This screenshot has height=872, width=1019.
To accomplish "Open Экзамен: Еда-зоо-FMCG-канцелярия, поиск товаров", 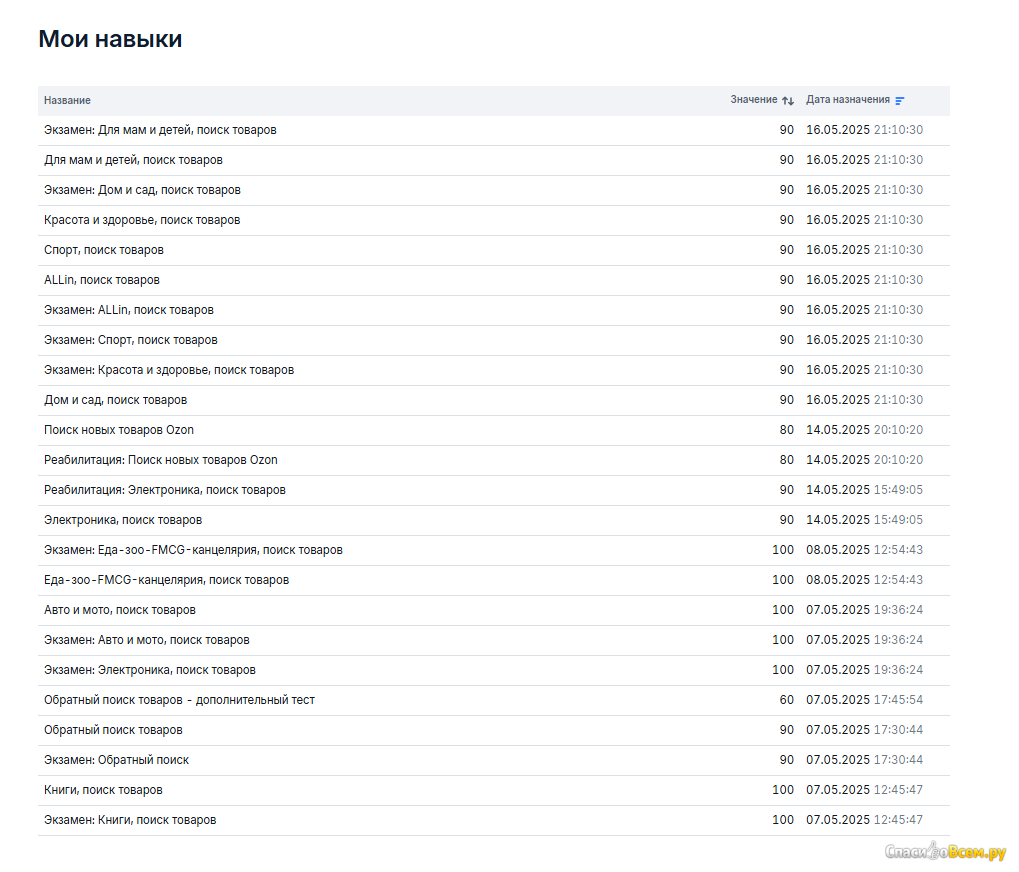I will click(194, 550).
